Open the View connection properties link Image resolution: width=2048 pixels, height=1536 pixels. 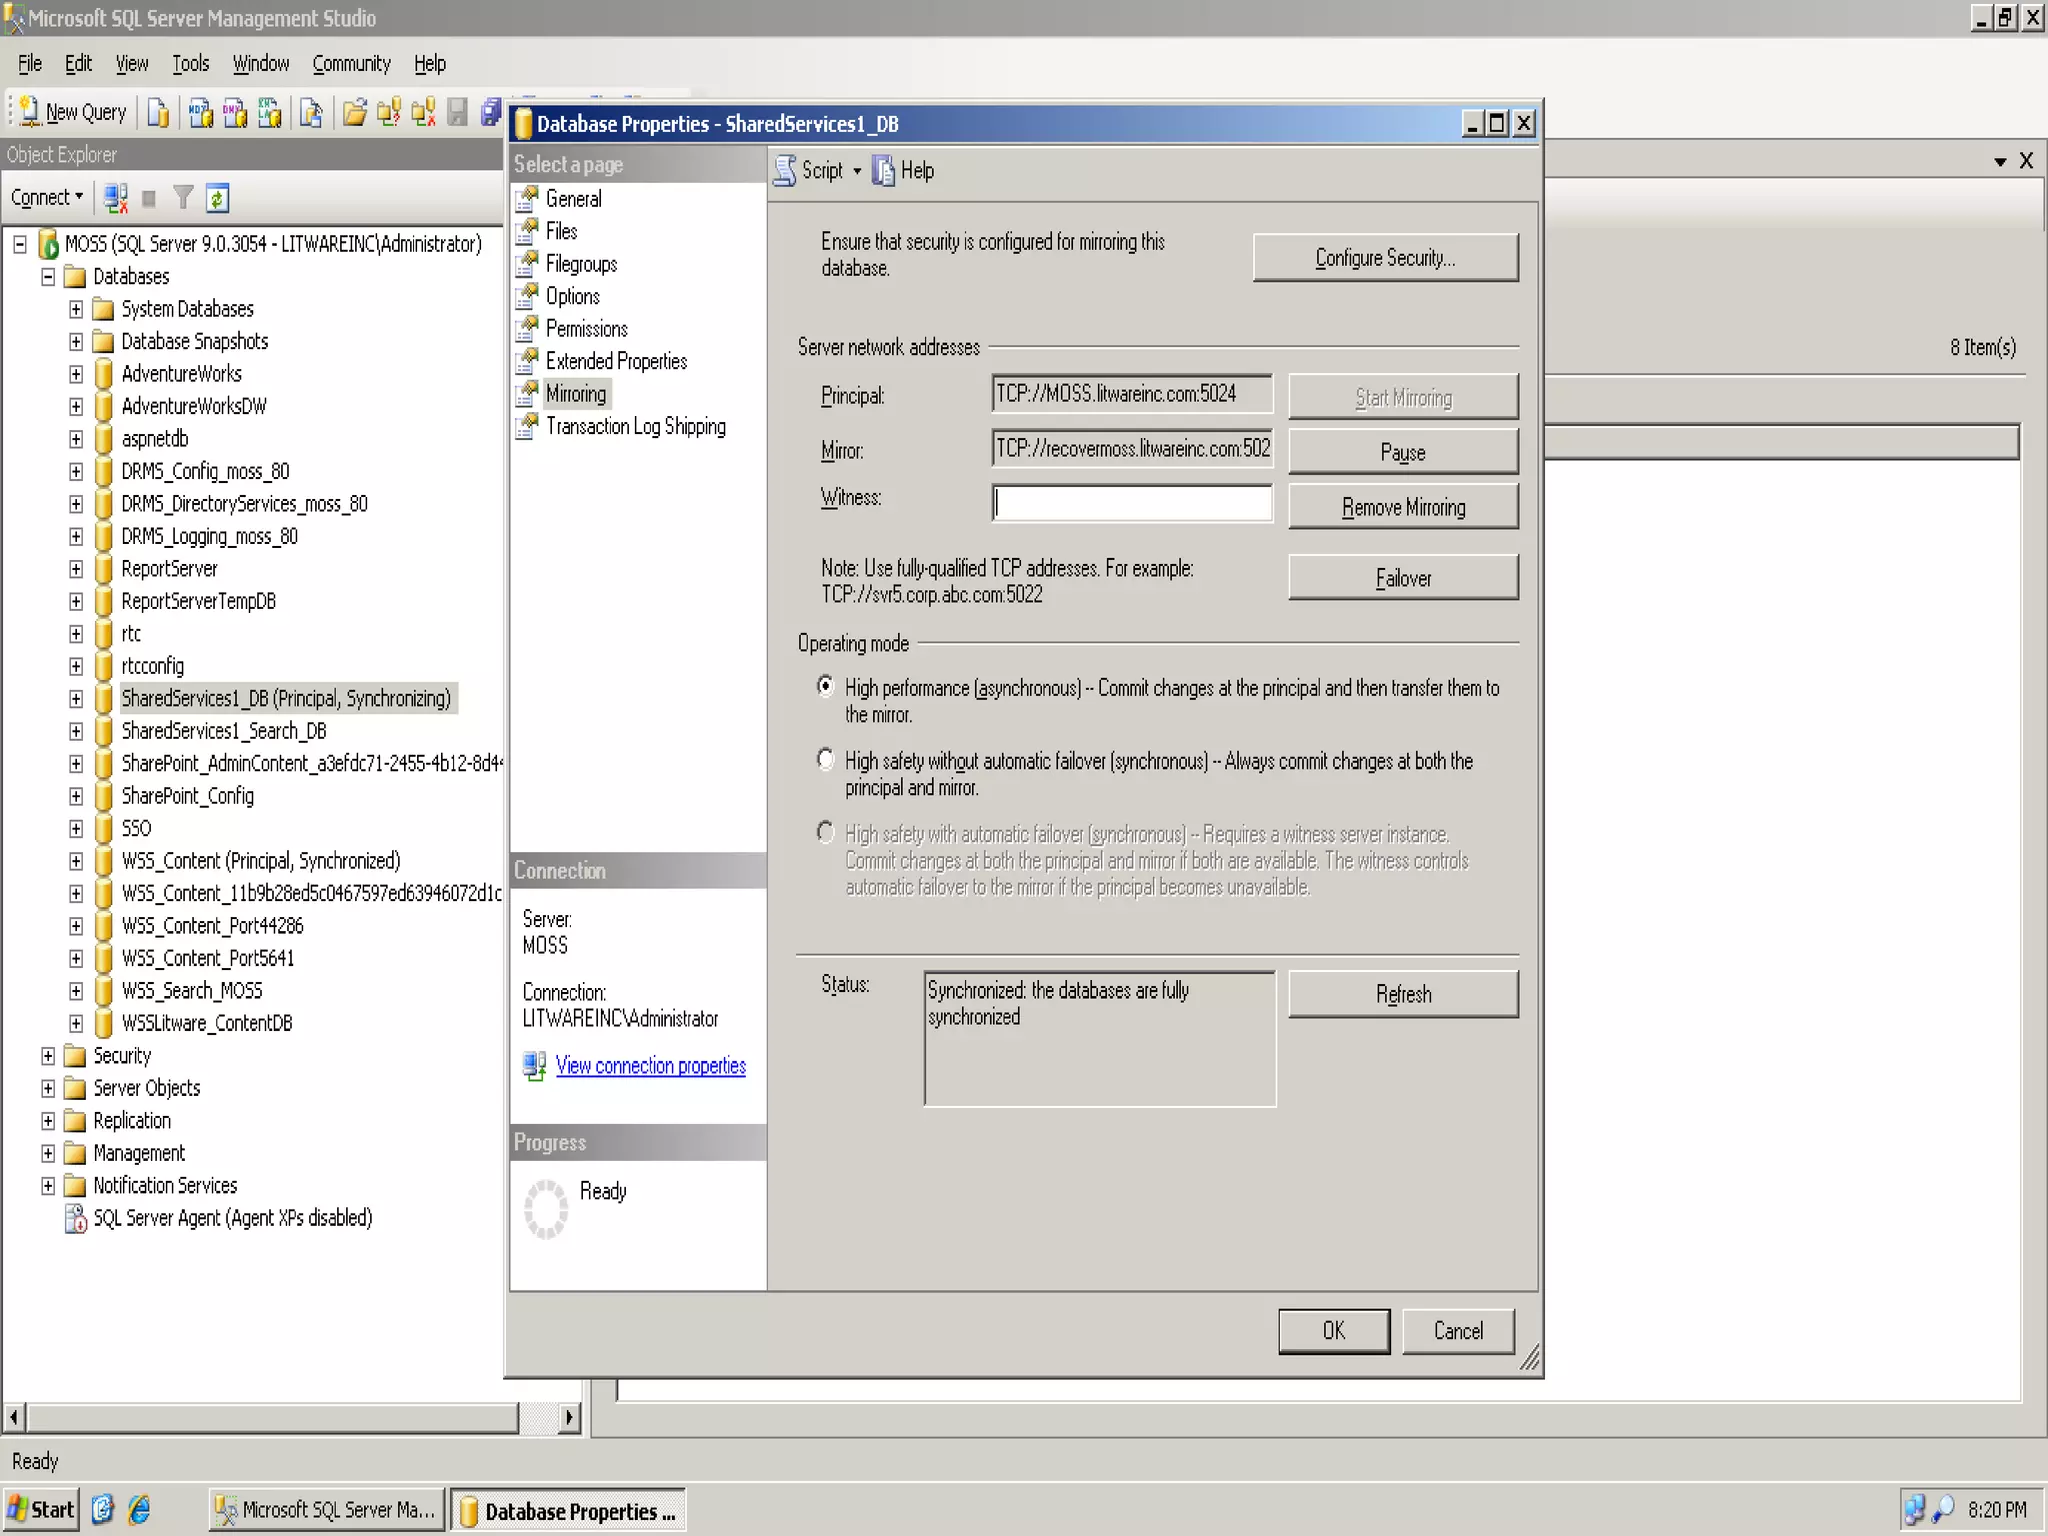tap(650, 1066)
